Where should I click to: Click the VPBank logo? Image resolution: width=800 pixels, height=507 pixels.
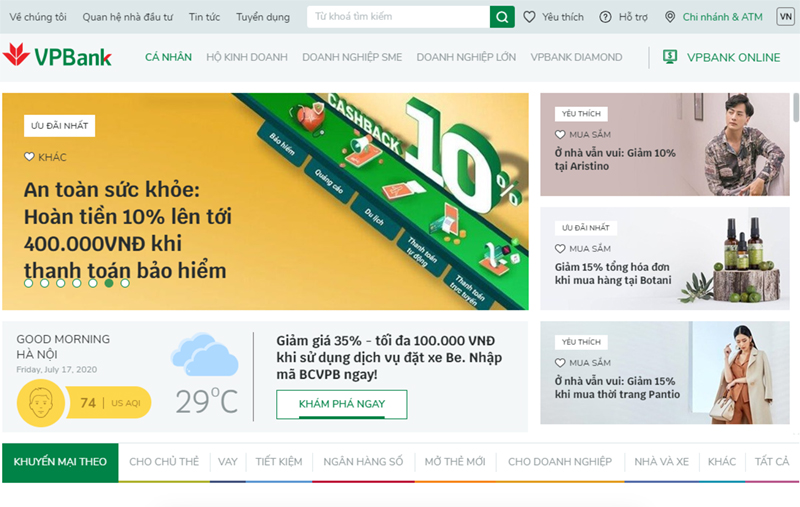click(57, 56)
